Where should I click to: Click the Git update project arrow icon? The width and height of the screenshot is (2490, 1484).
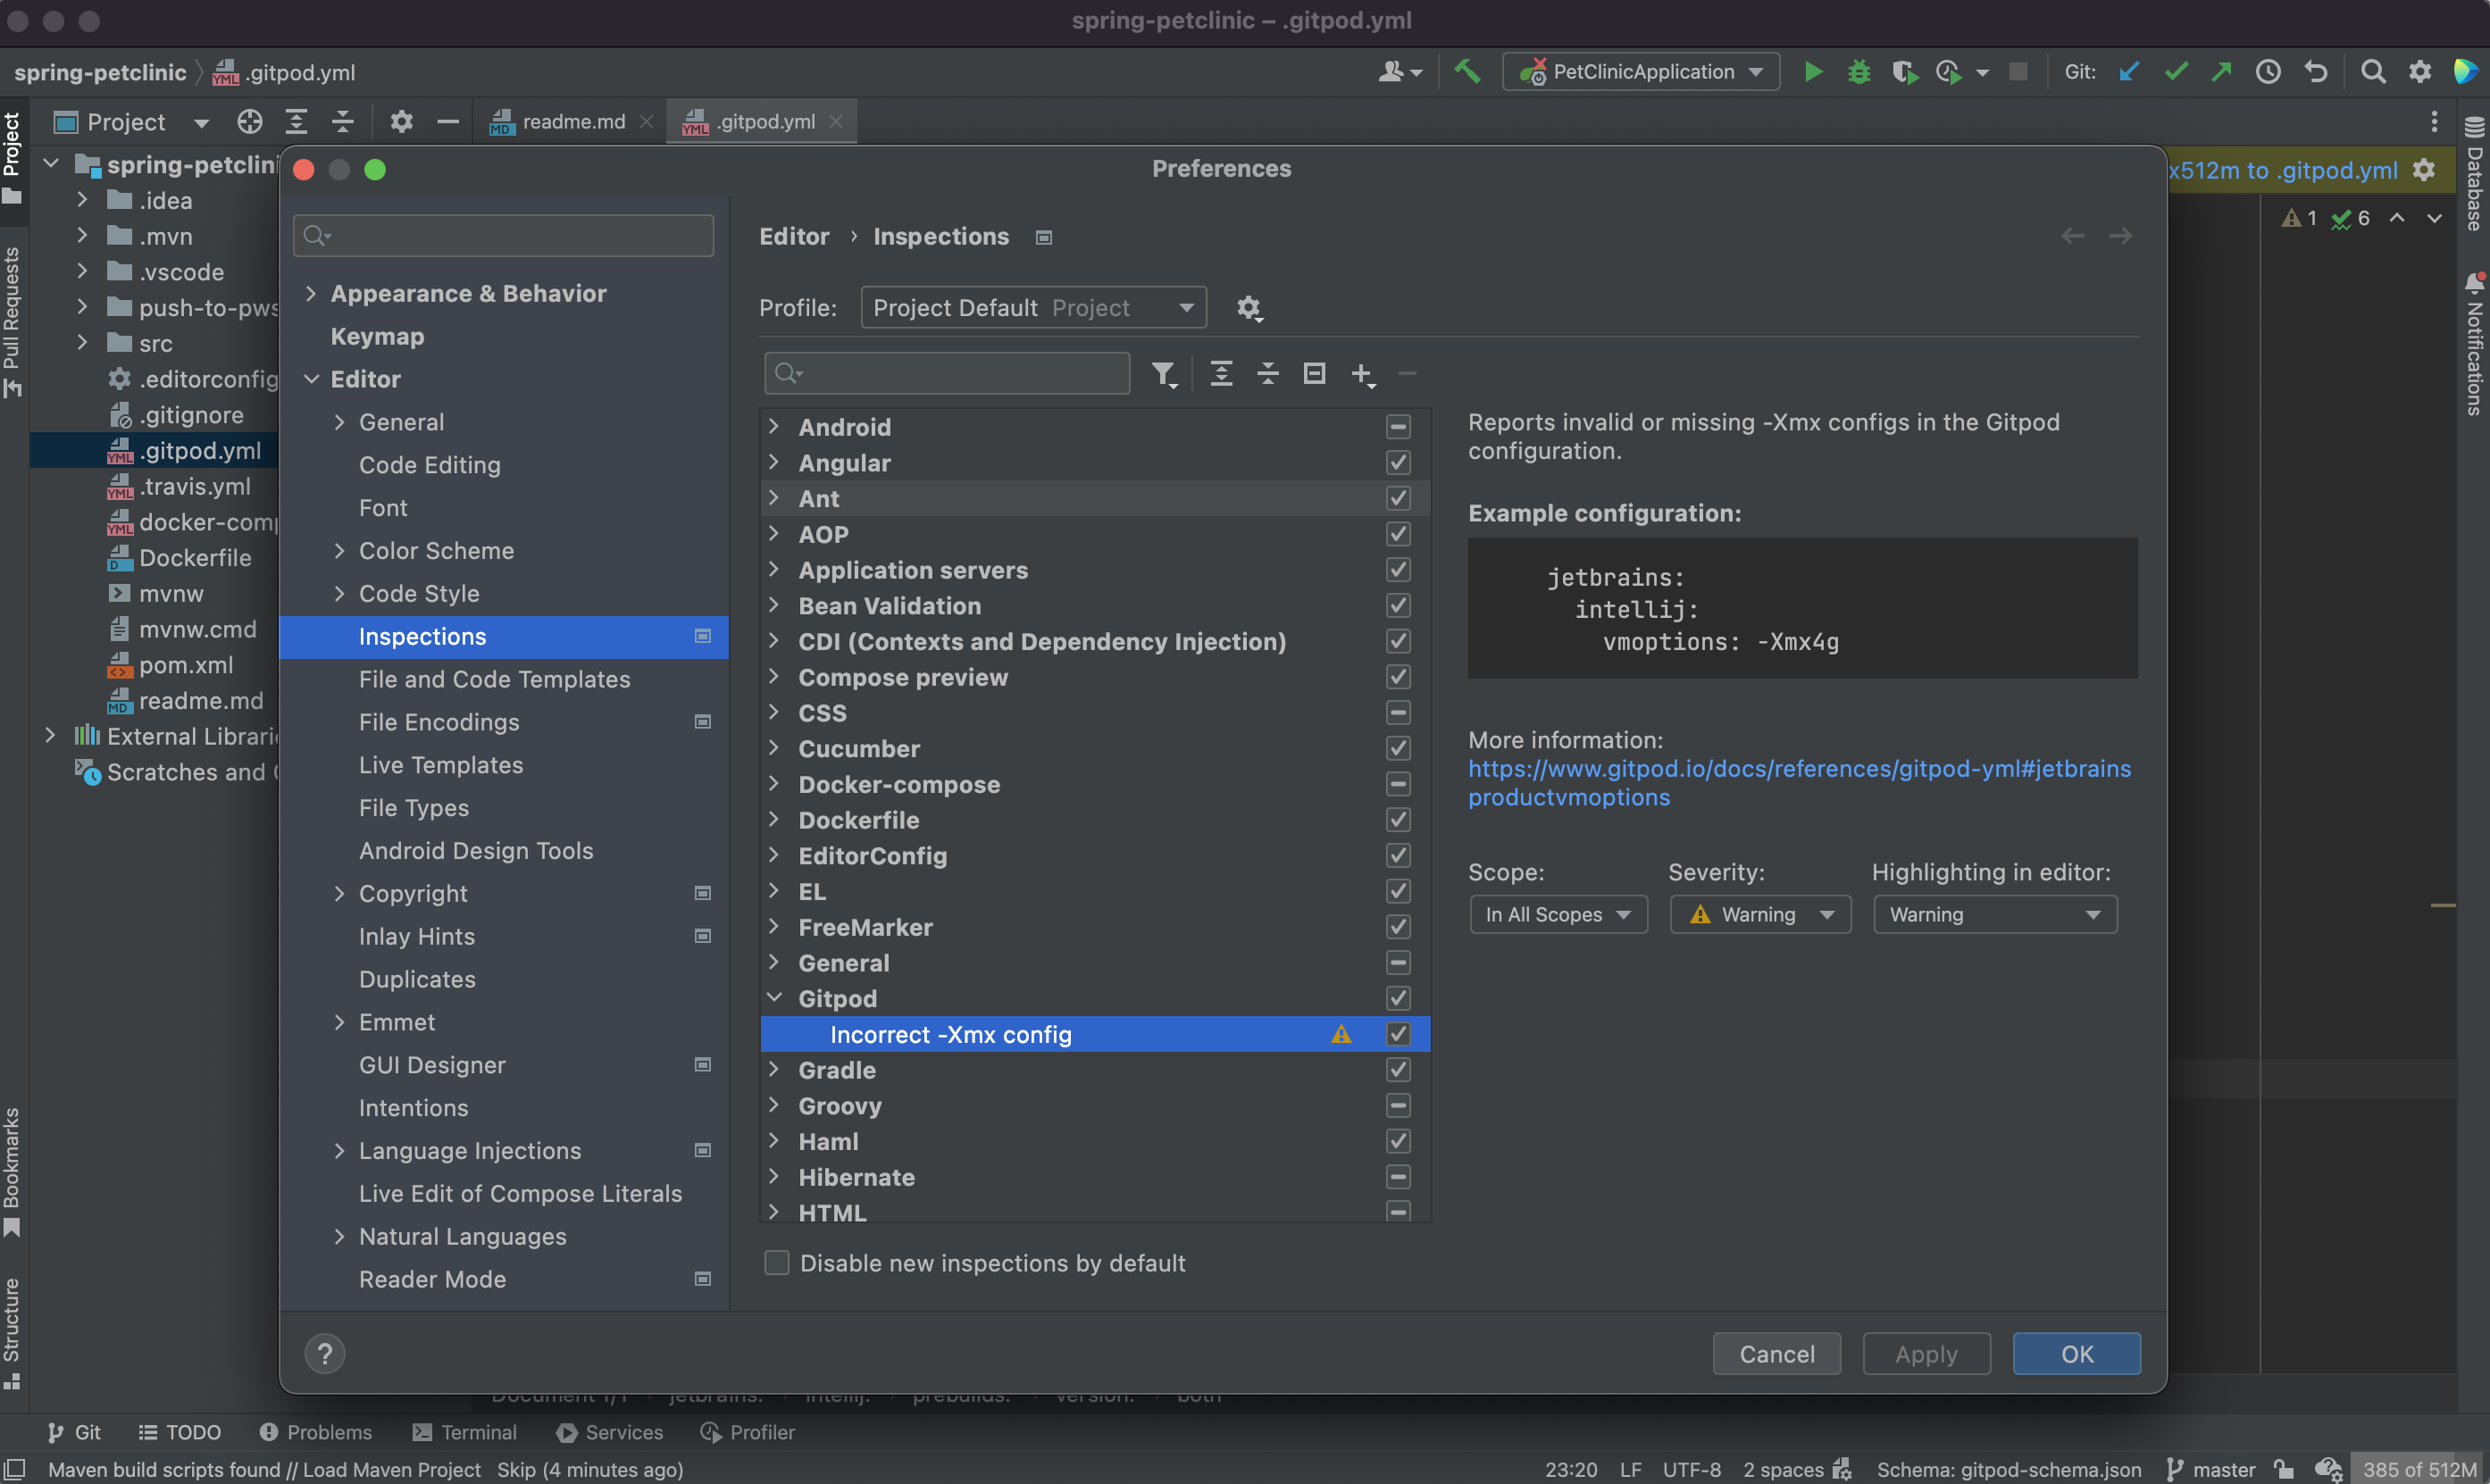[2129, 72]
